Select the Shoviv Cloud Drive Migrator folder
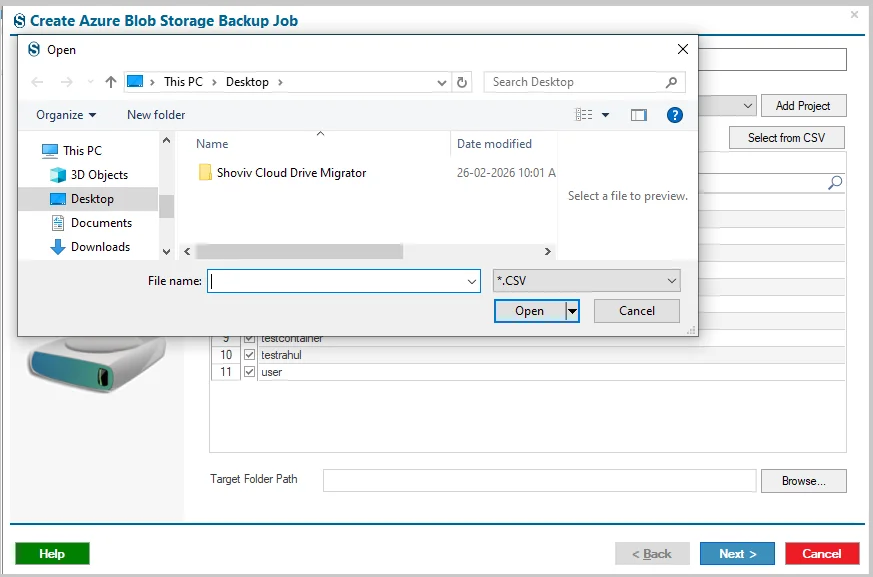The height and width of the screenshot is (577, 873). click(292, 173)
